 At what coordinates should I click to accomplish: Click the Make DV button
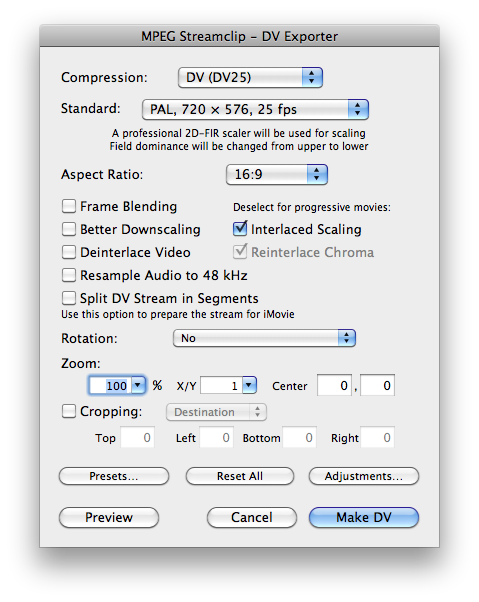point(364,517)
